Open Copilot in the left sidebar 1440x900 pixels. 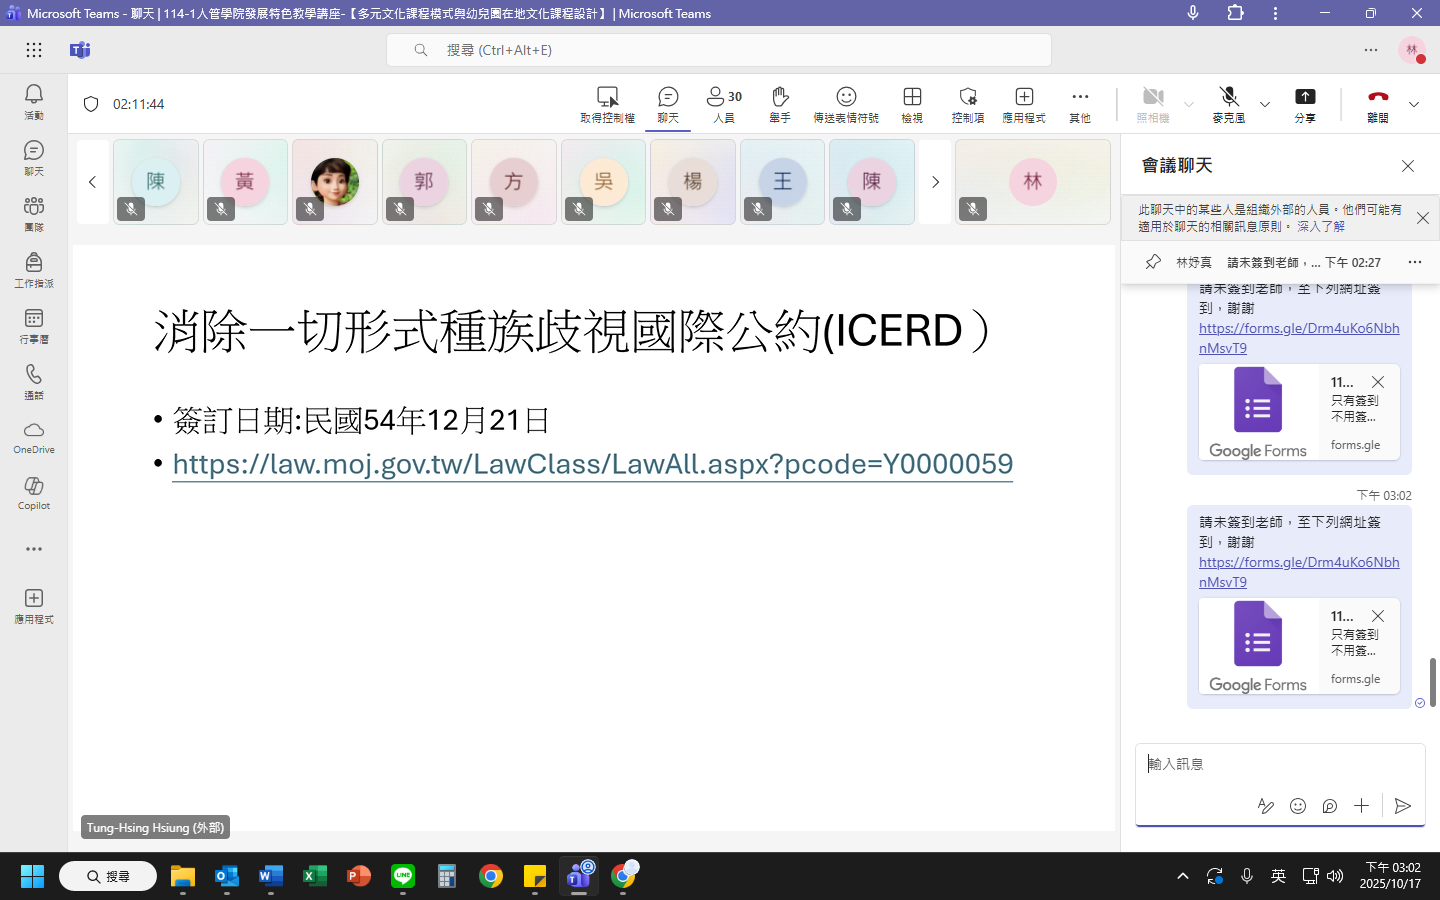point(34,493)
